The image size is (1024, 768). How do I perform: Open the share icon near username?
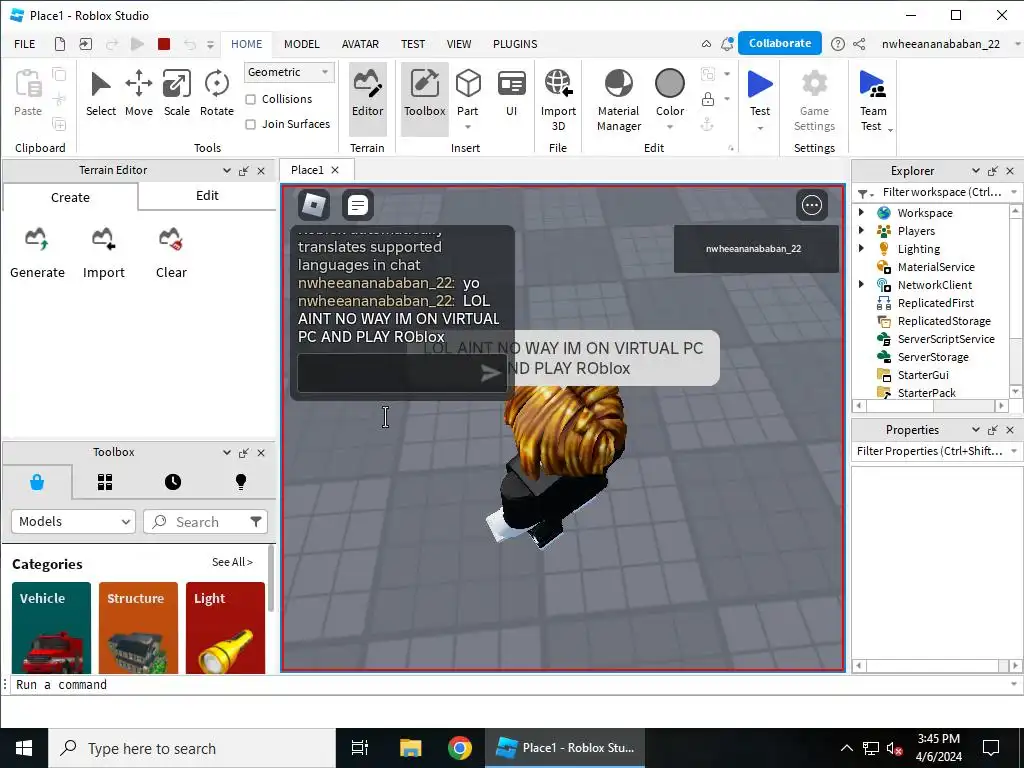[859, 44]
